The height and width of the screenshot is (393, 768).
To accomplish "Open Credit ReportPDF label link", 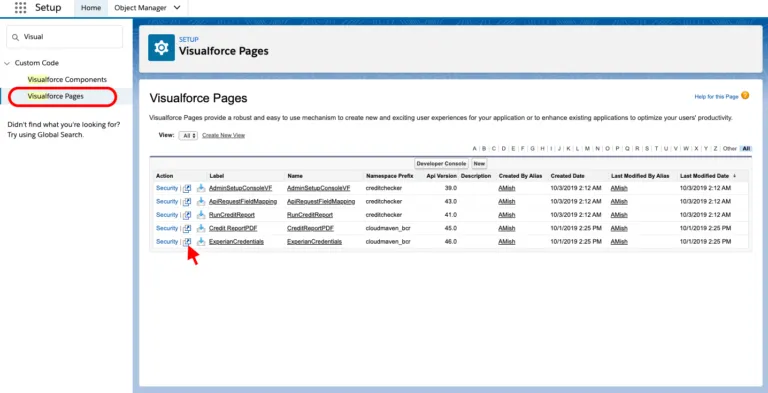I will click(x=233, y=228).
